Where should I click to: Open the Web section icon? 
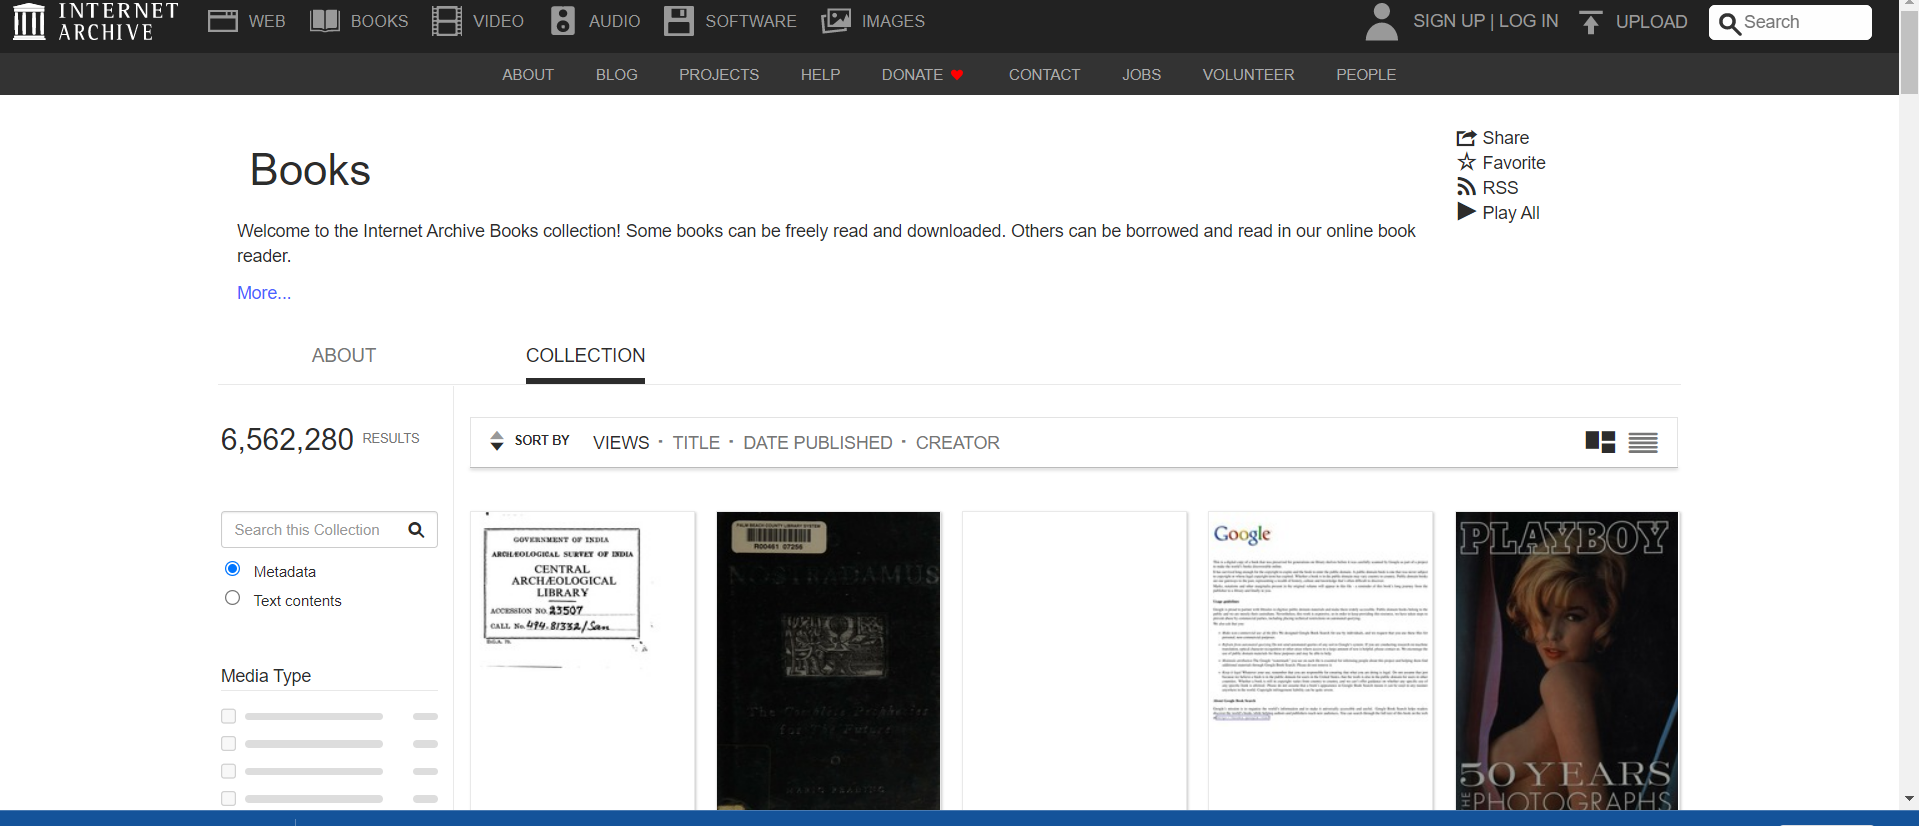(222, 21)
